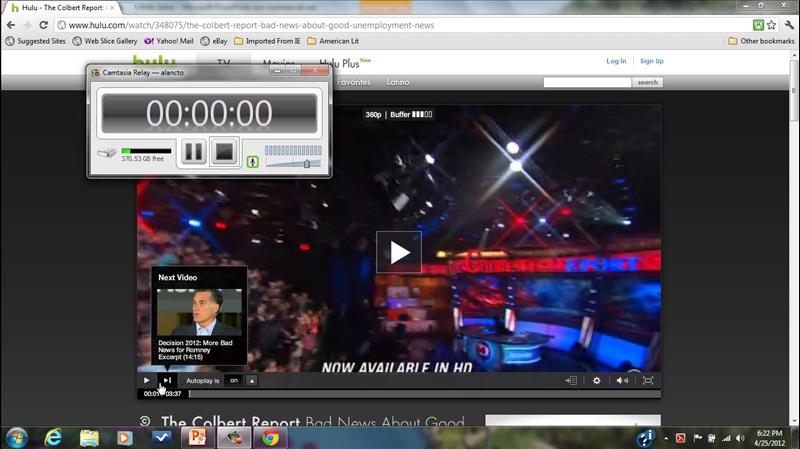
Task: Open the Latino menu item
Action: (397, 82)
